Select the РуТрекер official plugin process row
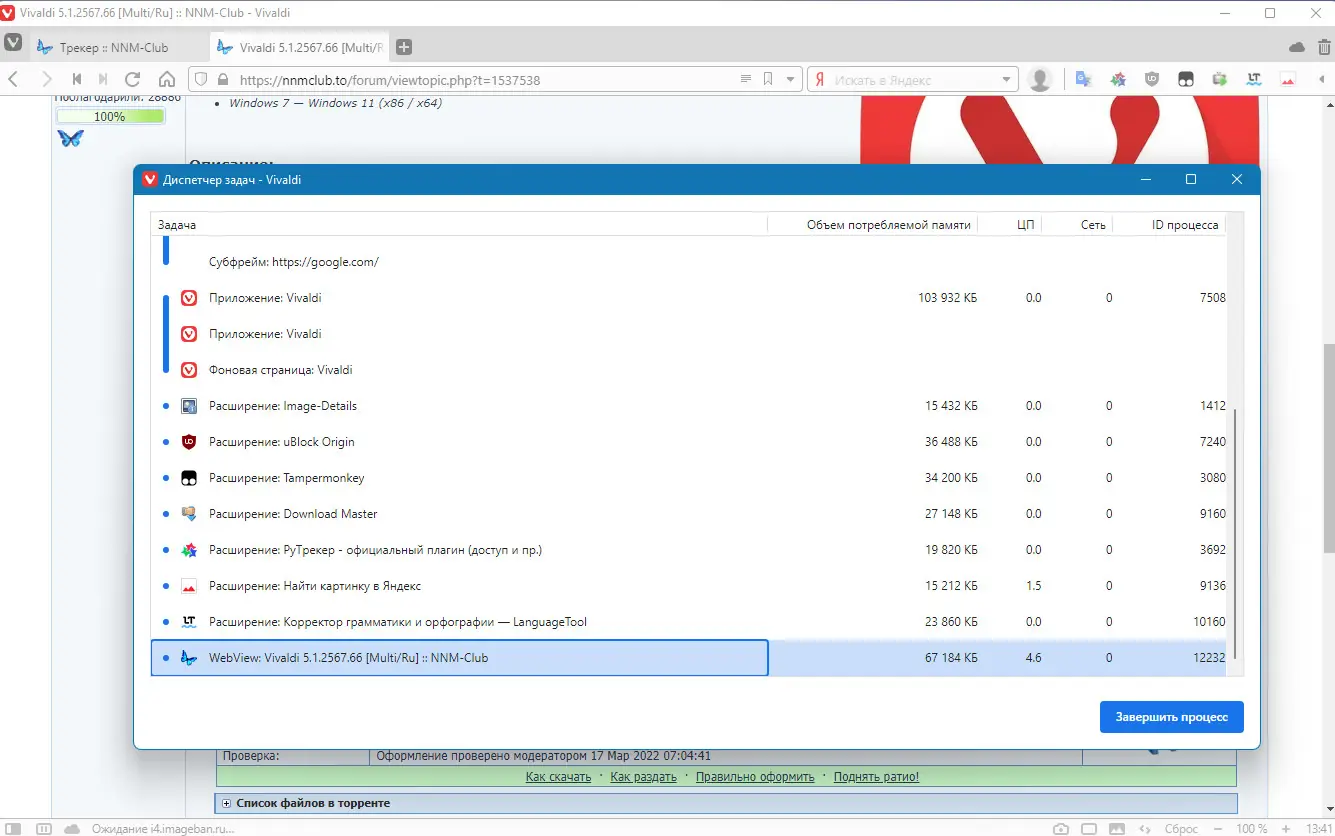 pos(689,550)
